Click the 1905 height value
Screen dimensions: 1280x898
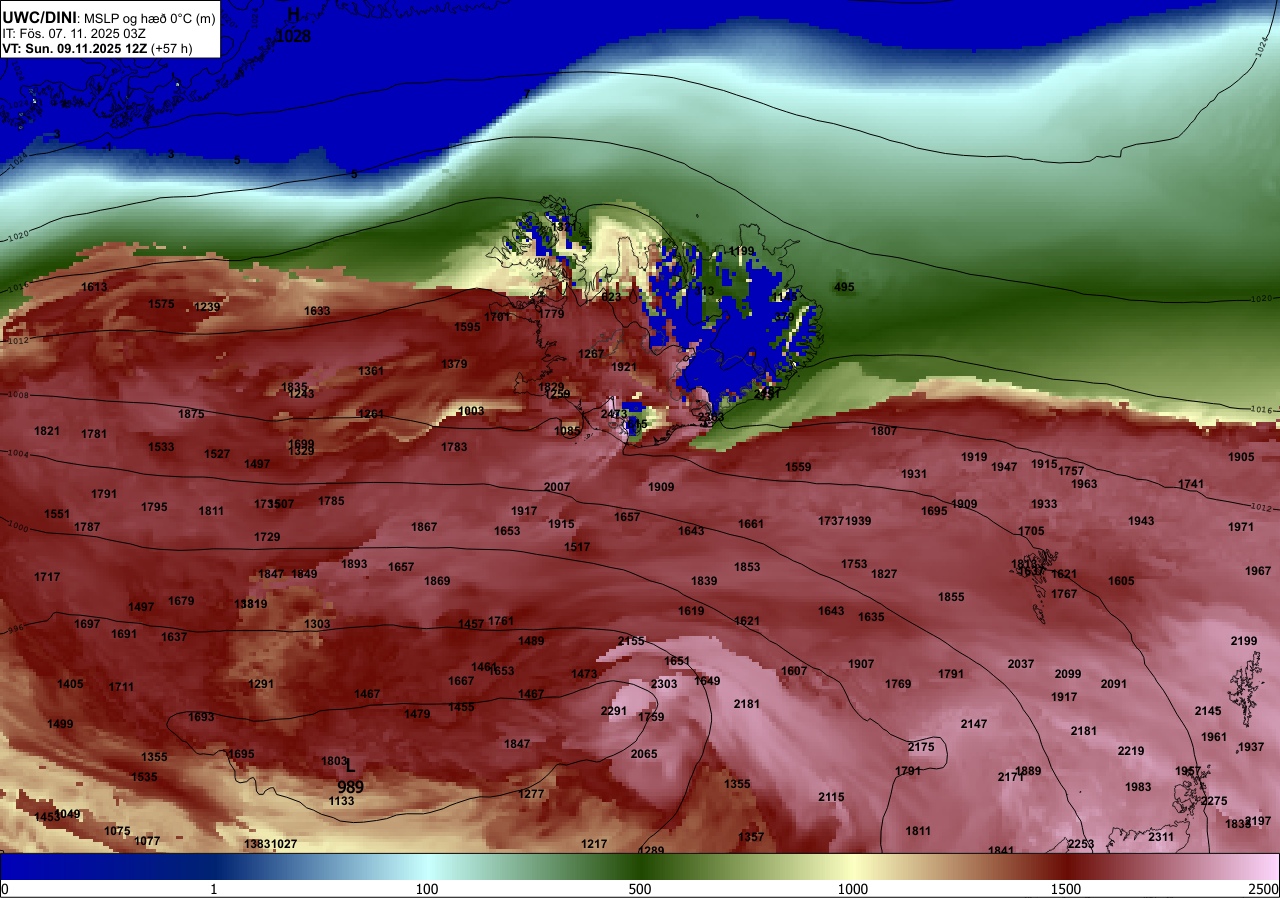(x=1241, y=457)
